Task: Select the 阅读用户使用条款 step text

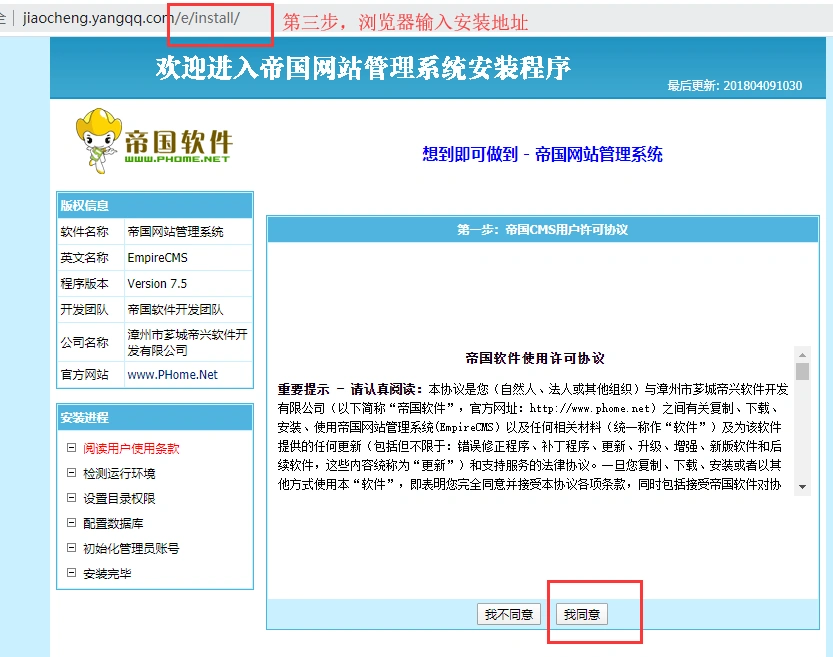Action: point(131,448)
